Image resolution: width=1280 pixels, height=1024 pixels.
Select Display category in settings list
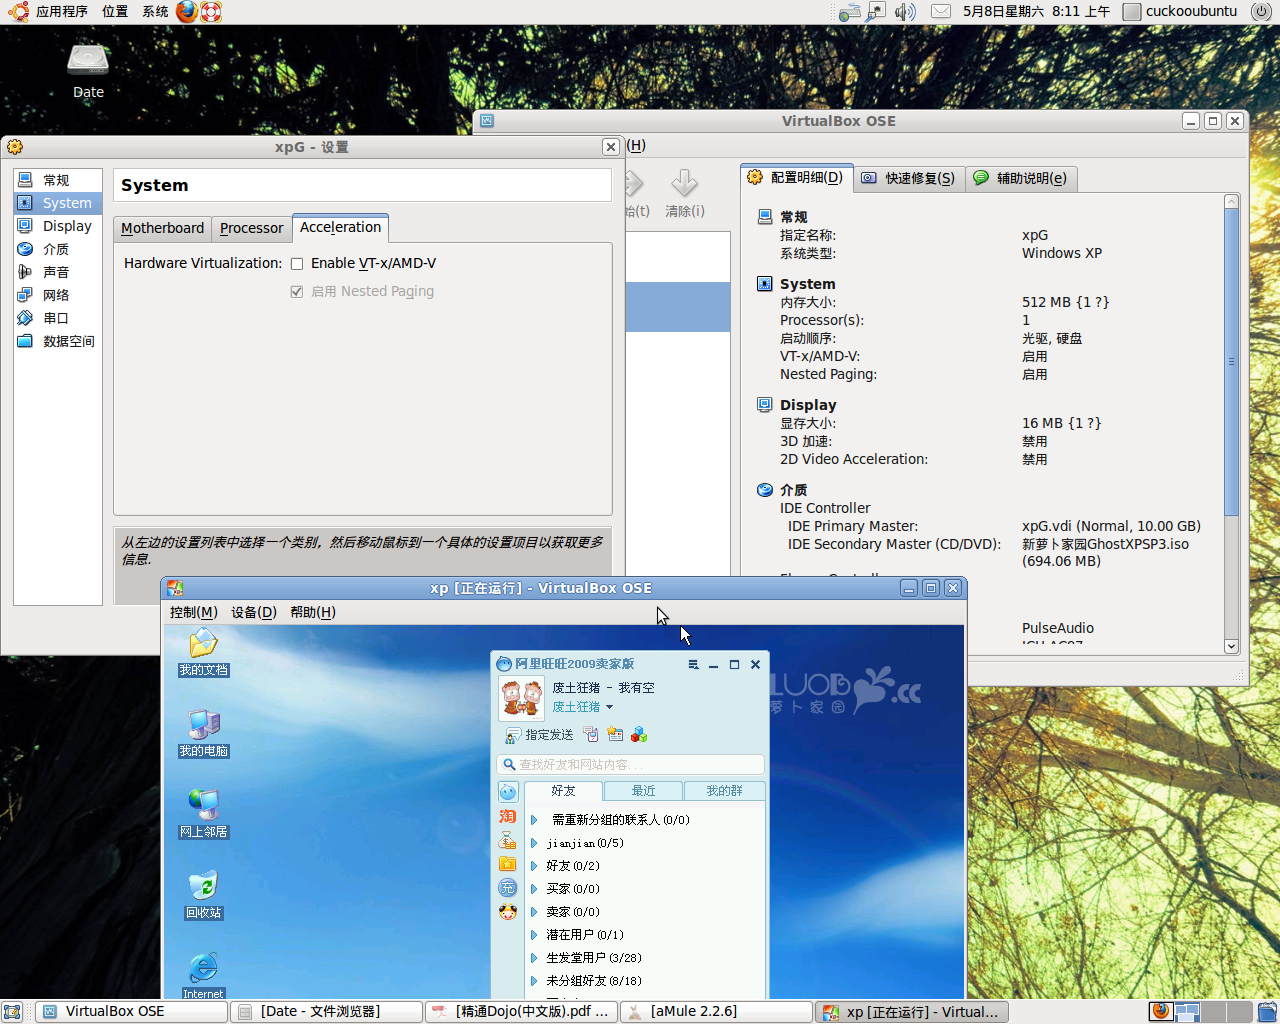[x=58, y=226]
